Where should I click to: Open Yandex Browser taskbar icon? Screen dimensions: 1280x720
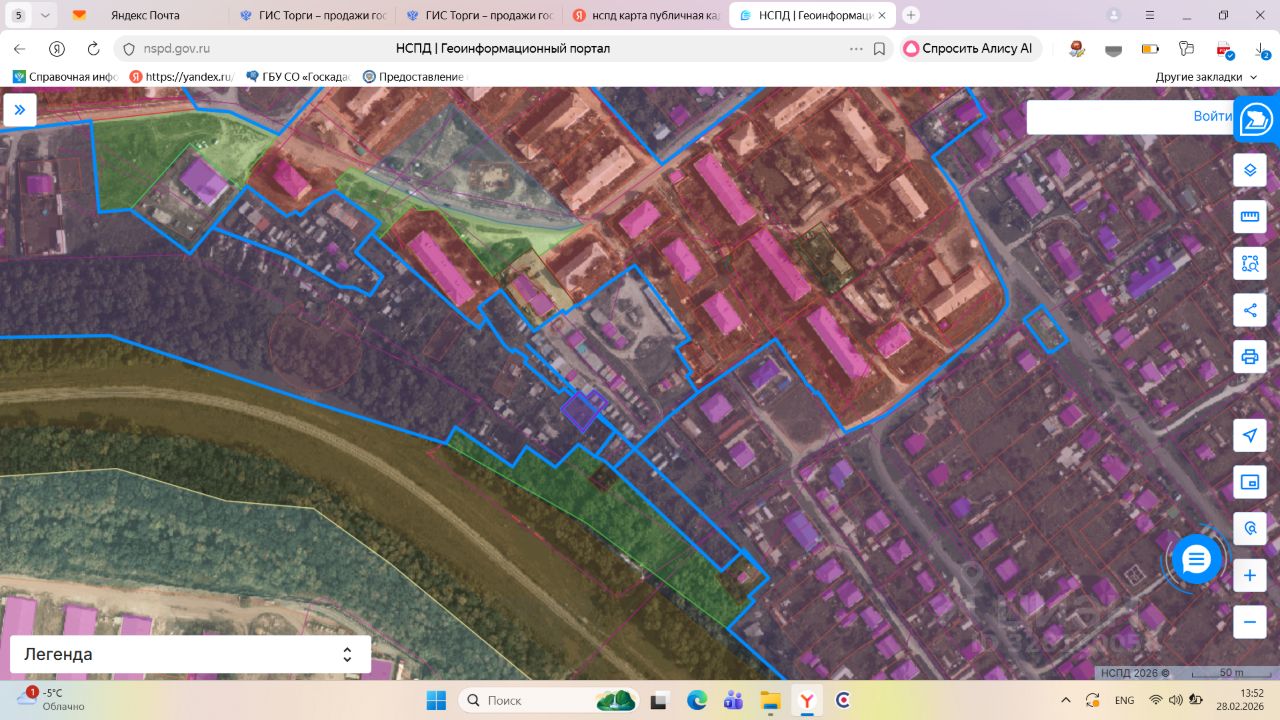[x=806, y=700]
